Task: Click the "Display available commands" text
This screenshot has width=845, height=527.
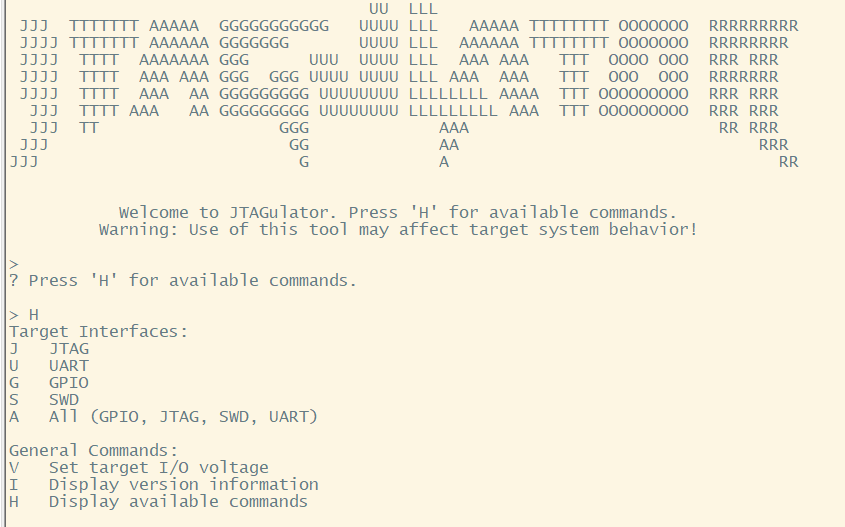Action: [178, 502]
